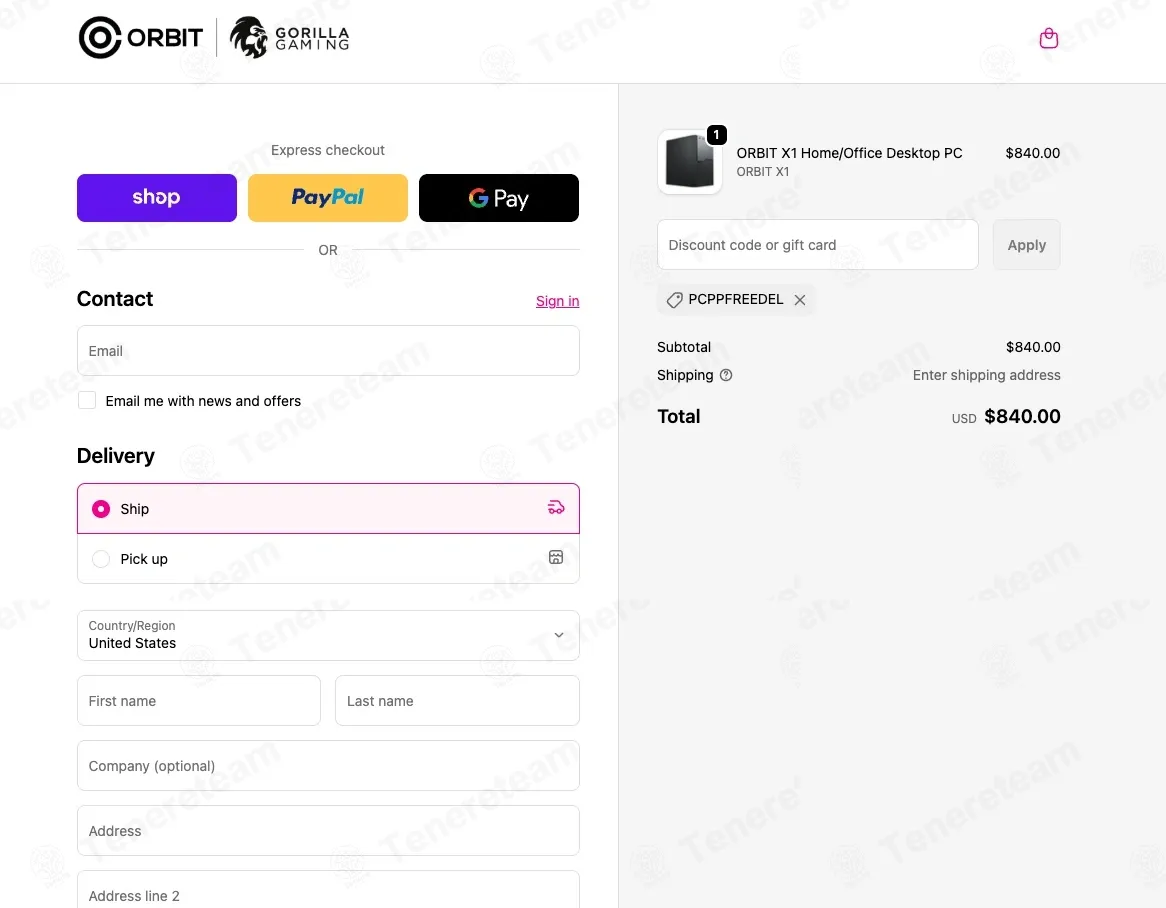This screenshot has width=1166, height=908.
Task: Check 'Email me with news and offers'
Action: click(87, 400)
